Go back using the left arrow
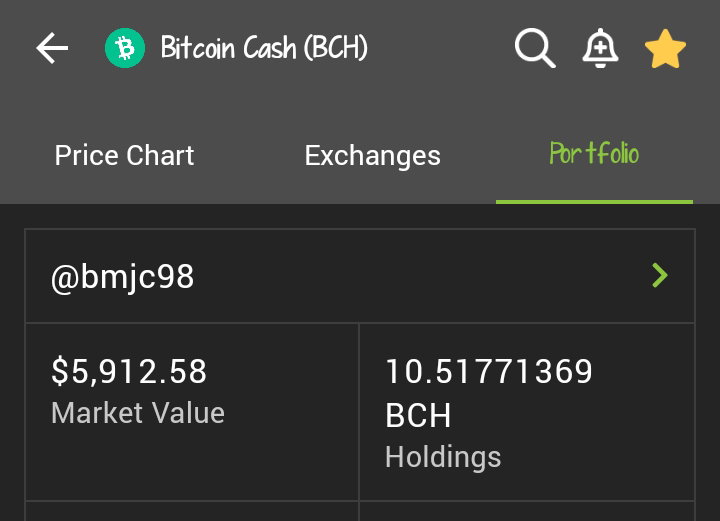This screenshot has width=720, height=521. (x=52, y=48)
